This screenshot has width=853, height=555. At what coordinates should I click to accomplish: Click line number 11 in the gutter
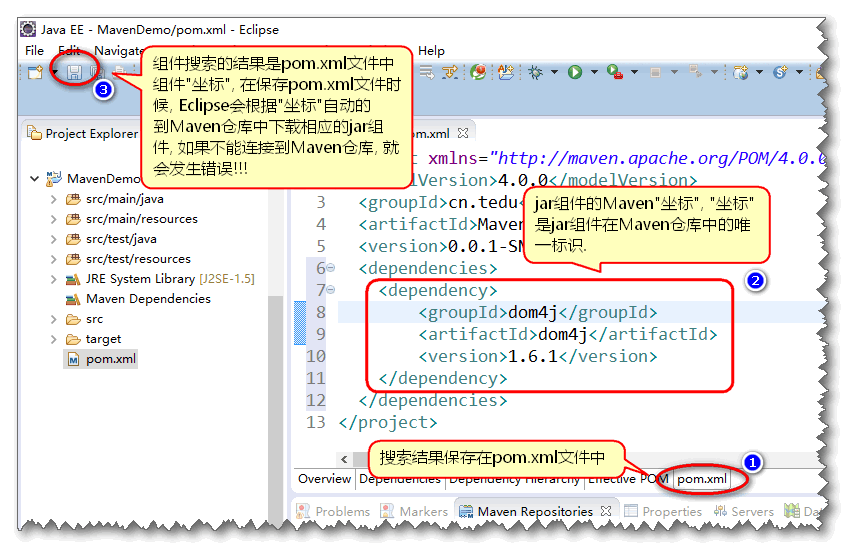[x=316, y=378]
